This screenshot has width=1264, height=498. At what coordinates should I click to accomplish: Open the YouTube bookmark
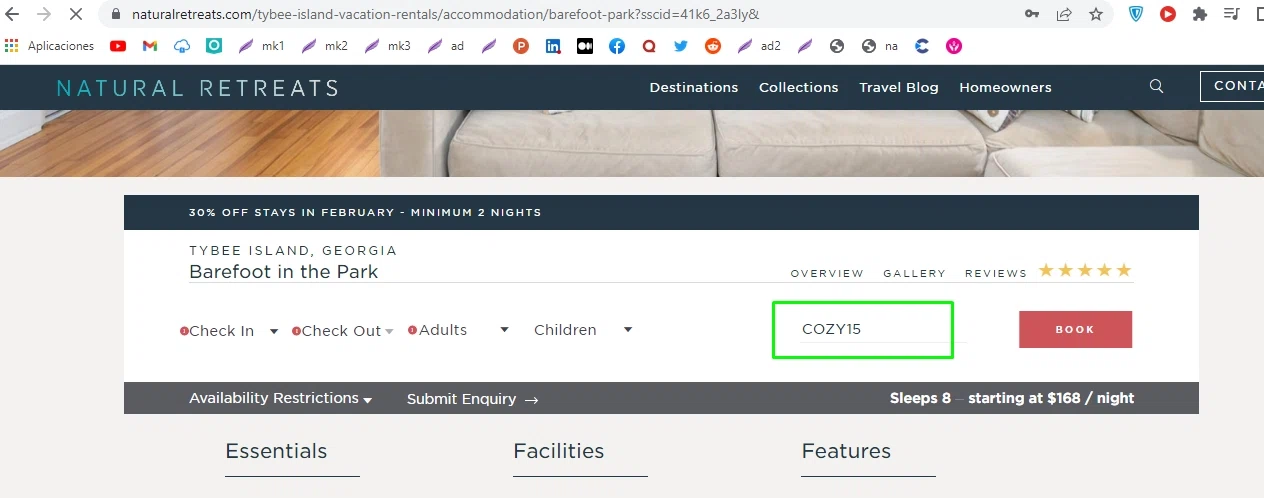click(118, 46)
